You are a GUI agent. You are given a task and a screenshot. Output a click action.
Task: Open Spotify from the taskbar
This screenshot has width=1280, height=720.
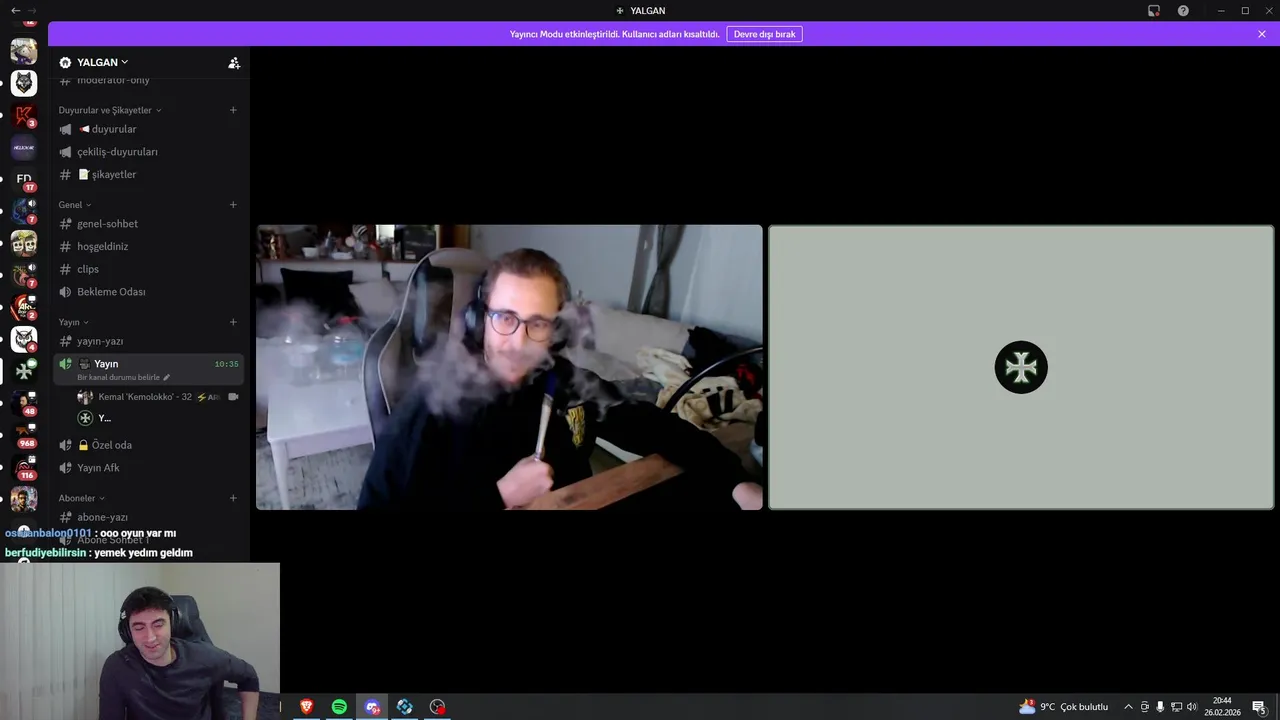[x=339, y=707]
